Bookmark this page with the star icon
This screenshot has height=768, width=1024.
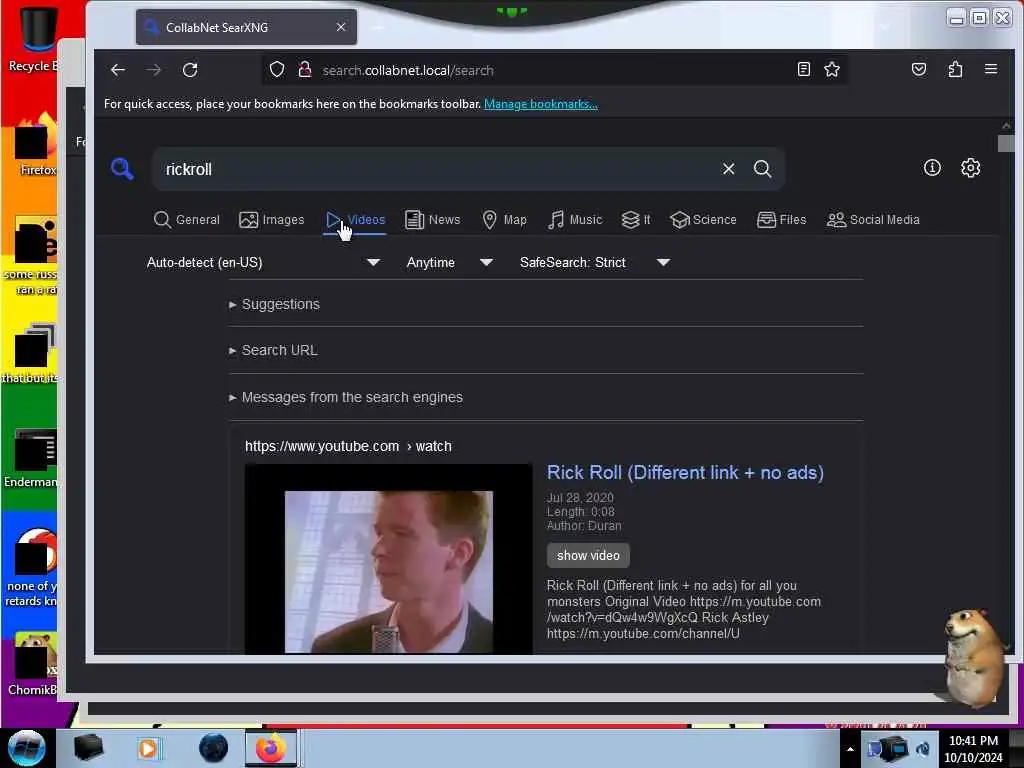click(831, 69)
